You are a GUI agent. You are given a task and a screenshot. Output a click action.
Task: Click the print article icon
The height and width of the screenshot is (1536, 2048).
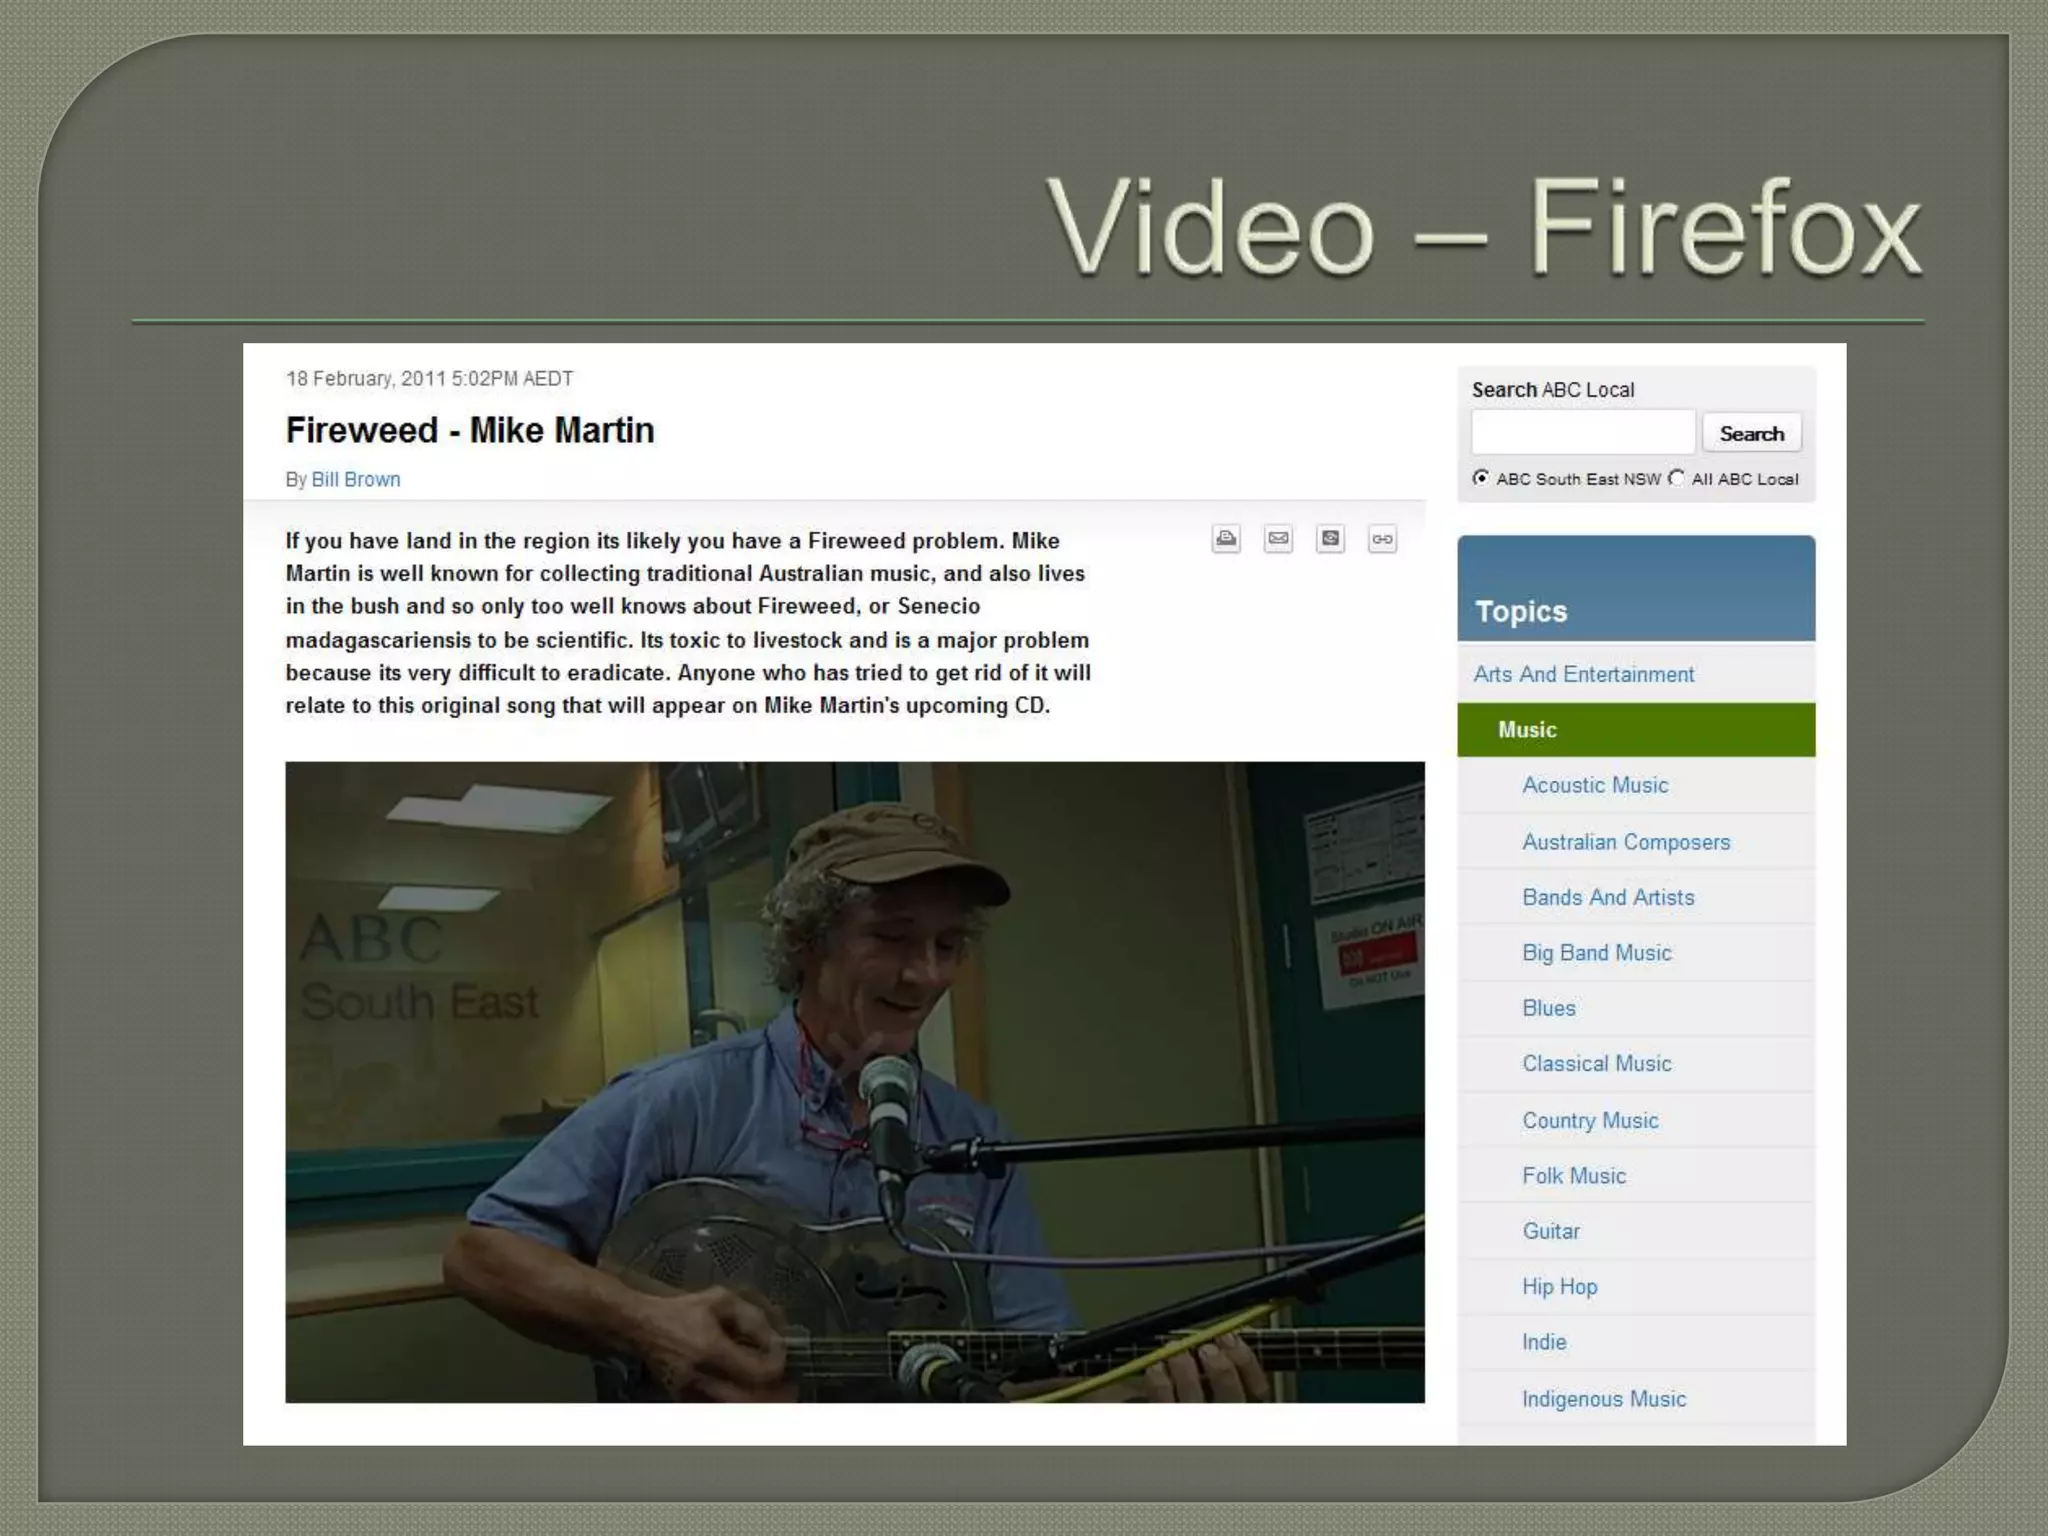[1226, 539]
